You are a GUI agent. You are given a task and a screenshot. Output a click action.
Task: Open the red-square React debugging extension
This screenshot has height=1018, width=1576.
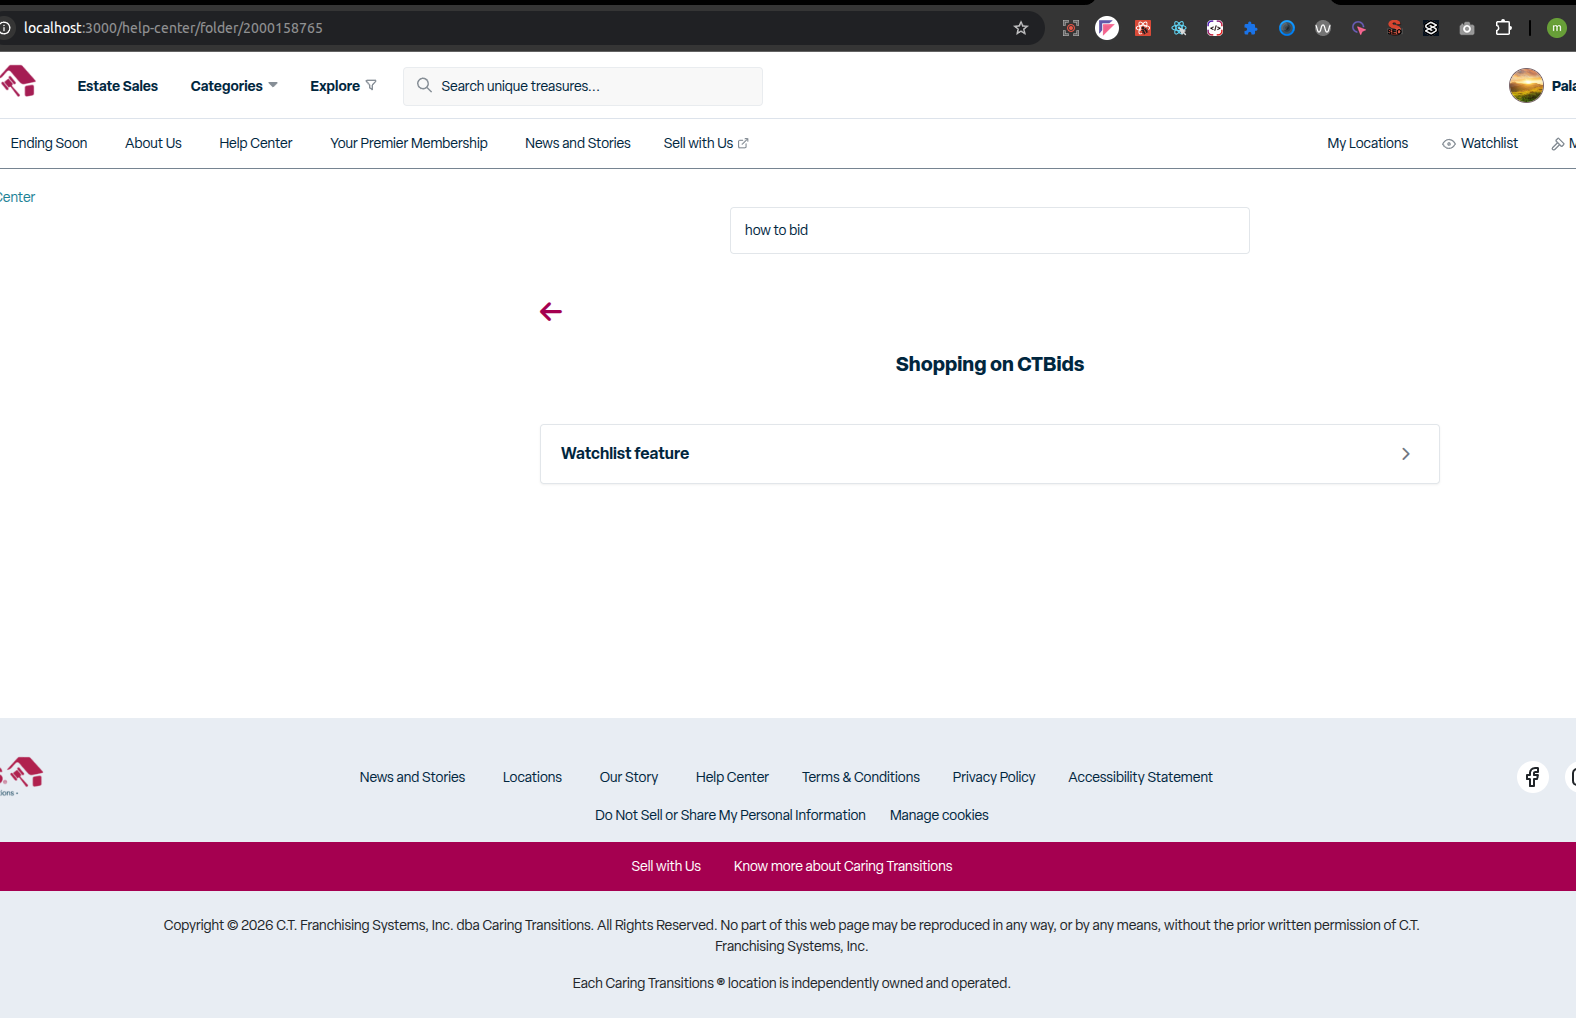click(x=1143, y=28)
